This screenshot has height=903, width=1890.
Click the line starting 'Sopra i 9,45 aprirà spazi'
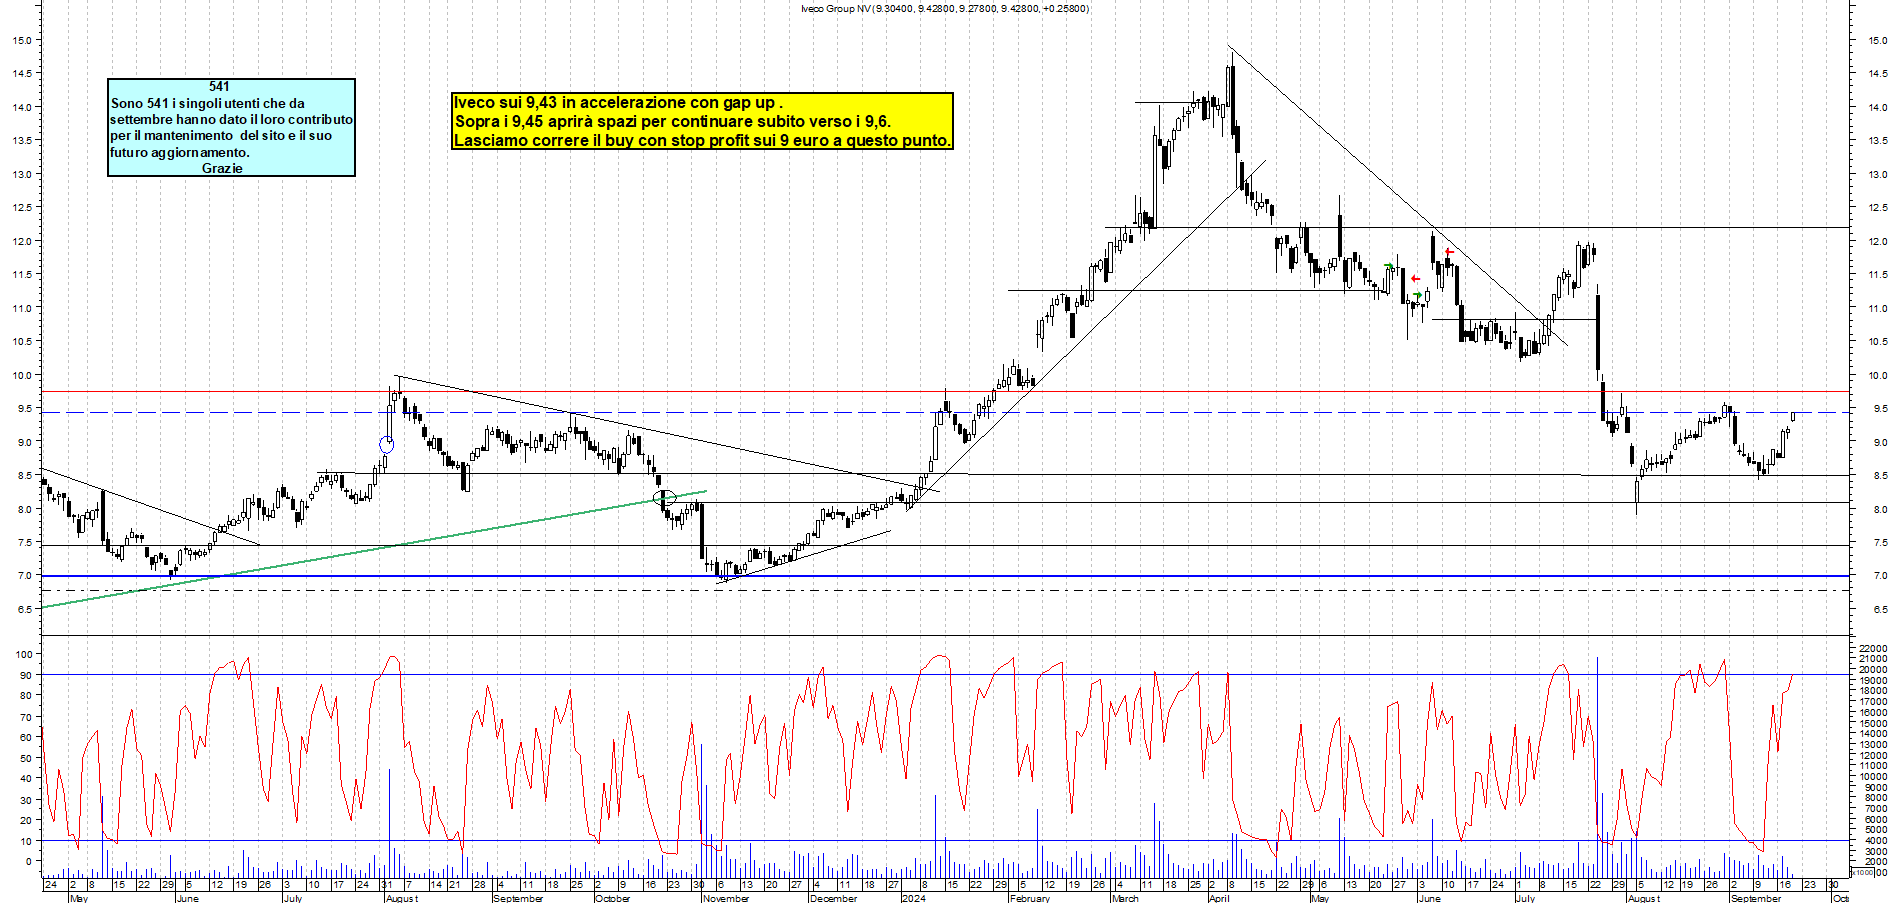(672, 121)
